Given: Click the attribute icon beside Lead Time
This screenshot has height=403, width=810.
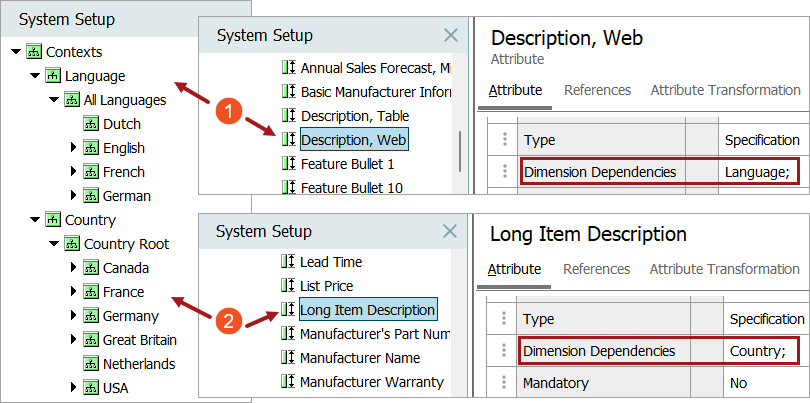Looking at the screenshot, I should click(289, 262).
